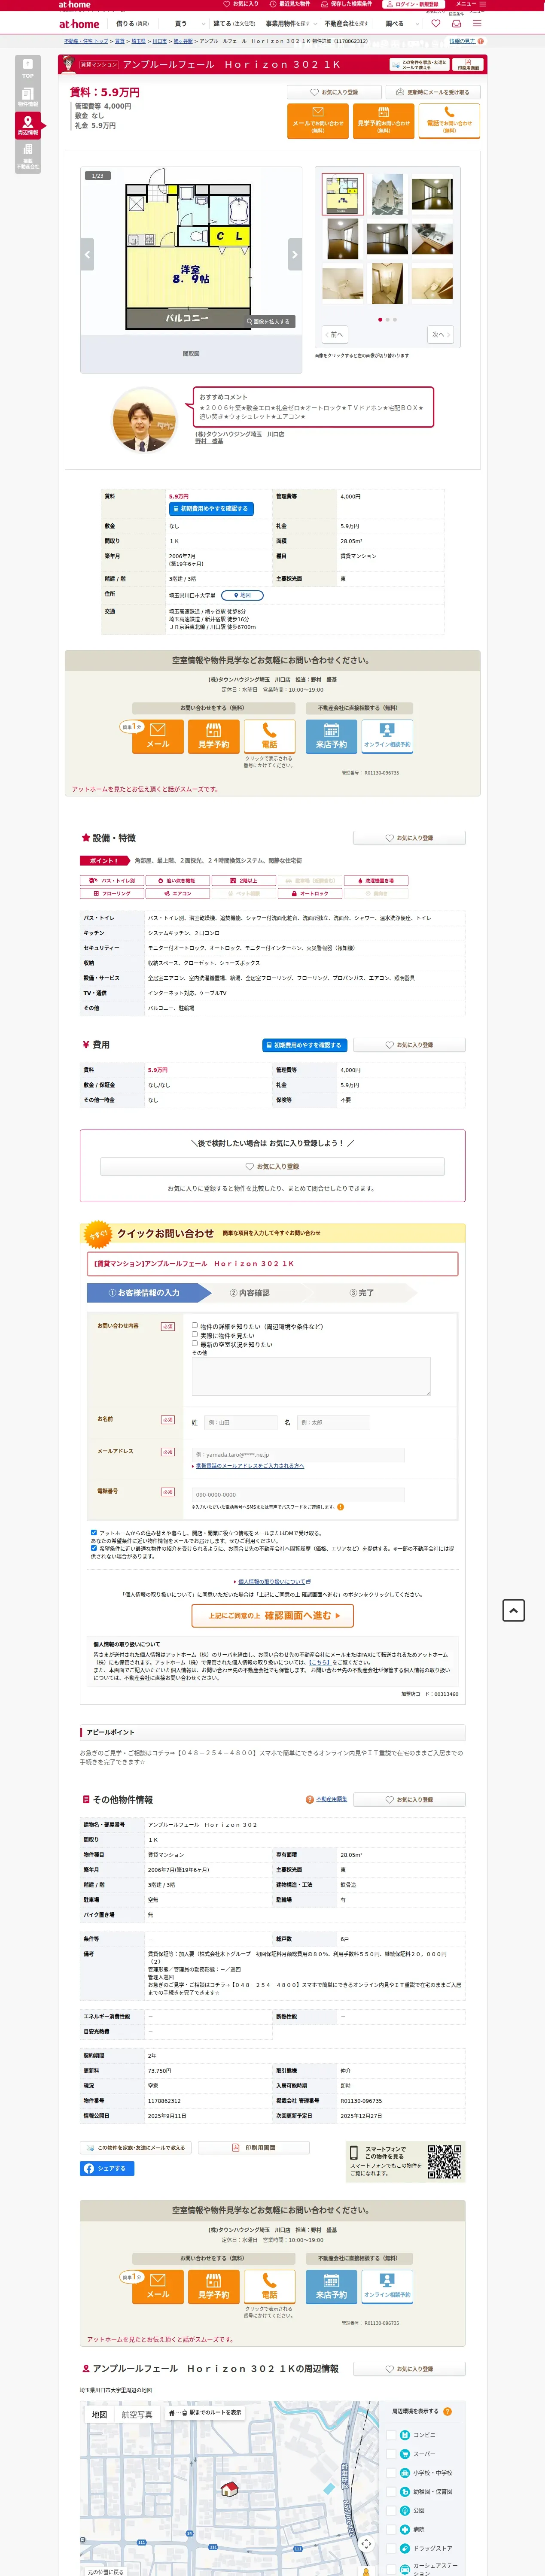Click 来店予約 calendar button in first contact panel
Screen dimensions: 545x2576
pyautogui.click(x=332, y=736)
